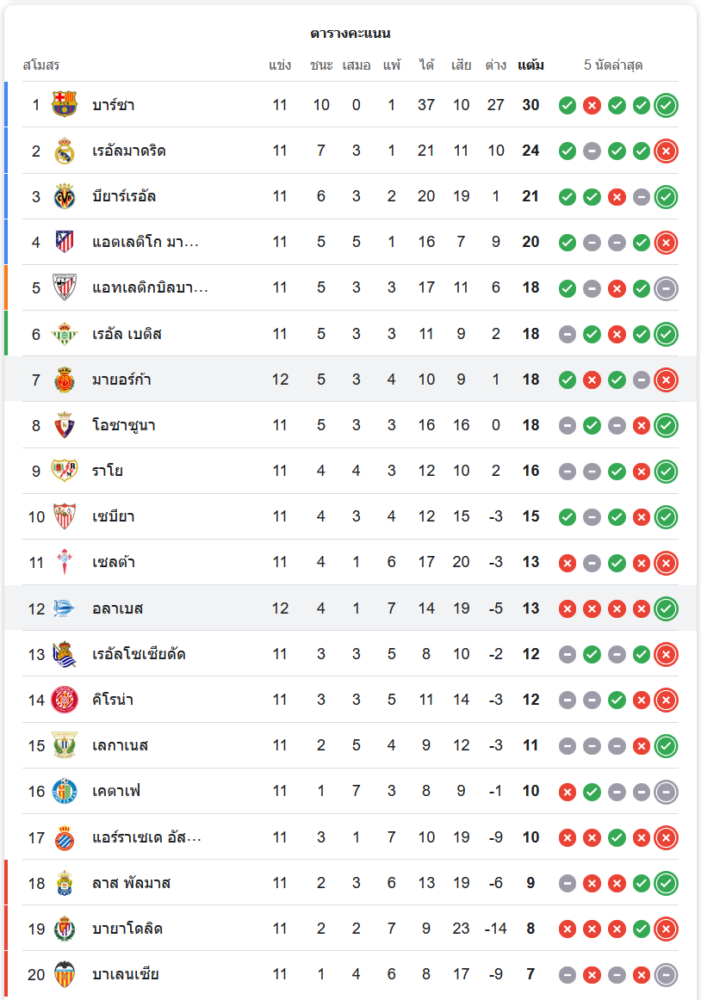Screen dimensions: 701x1000
Task: Click Alaves' latest match win indicator
Action: (666, 609)
